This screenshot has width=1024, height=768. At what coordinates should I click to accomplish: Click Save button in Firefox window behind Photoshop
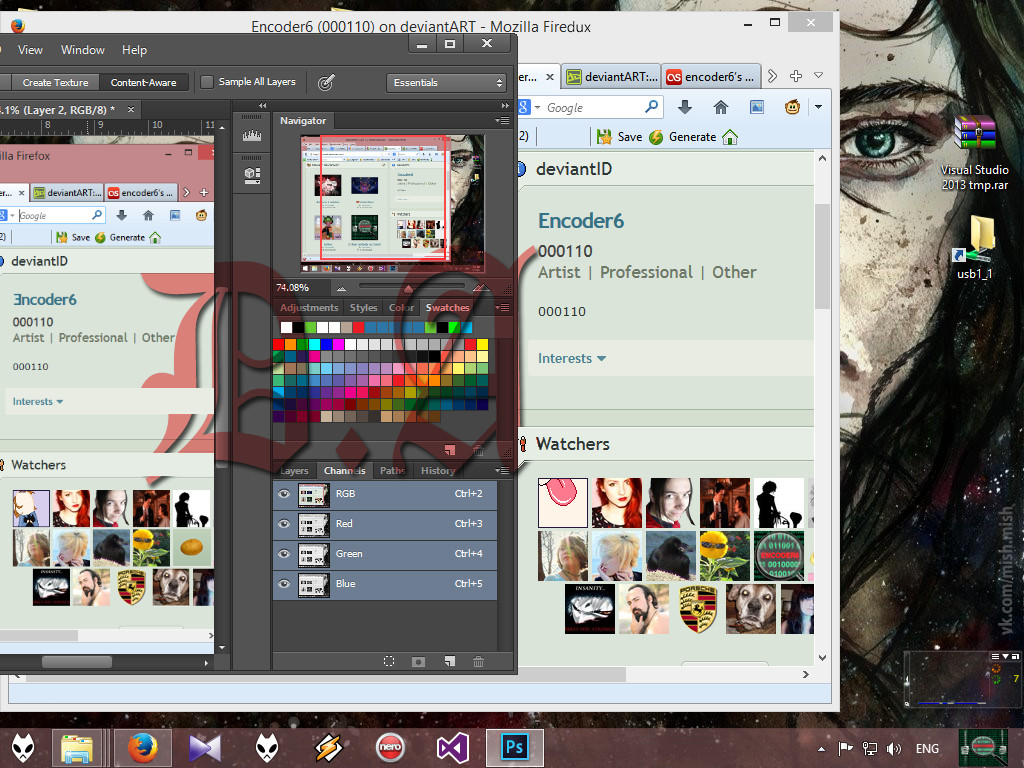(620, 136)
